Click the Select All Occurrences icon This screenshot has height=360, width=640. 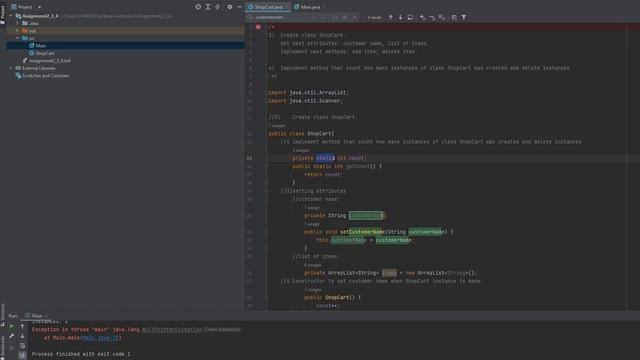coord(442,18)
